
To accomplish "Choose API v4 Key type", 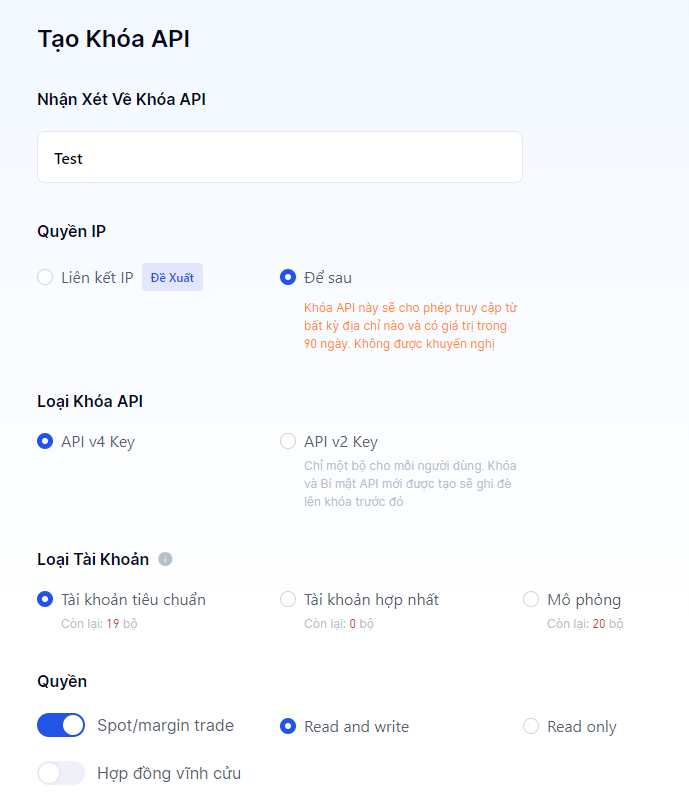I will tap(45, 441).
